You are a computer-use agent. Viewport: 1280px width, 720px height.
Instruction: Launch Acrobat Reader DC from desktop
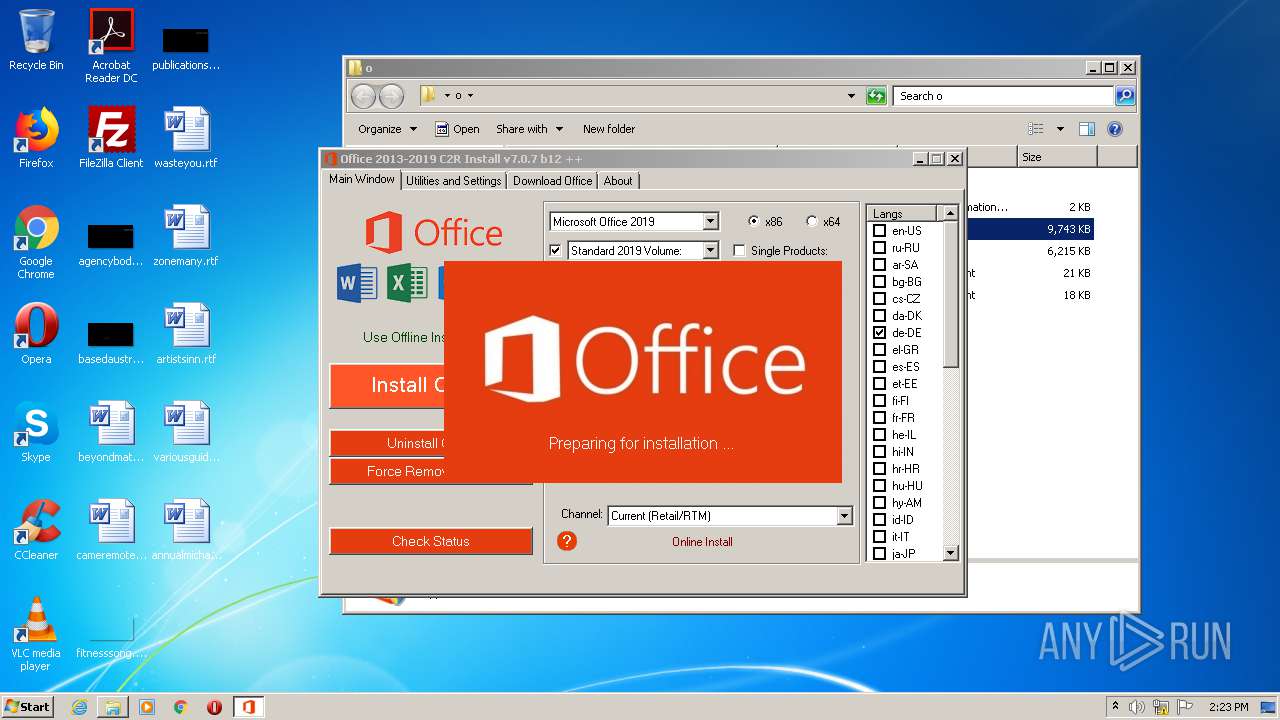pos(111,46)
